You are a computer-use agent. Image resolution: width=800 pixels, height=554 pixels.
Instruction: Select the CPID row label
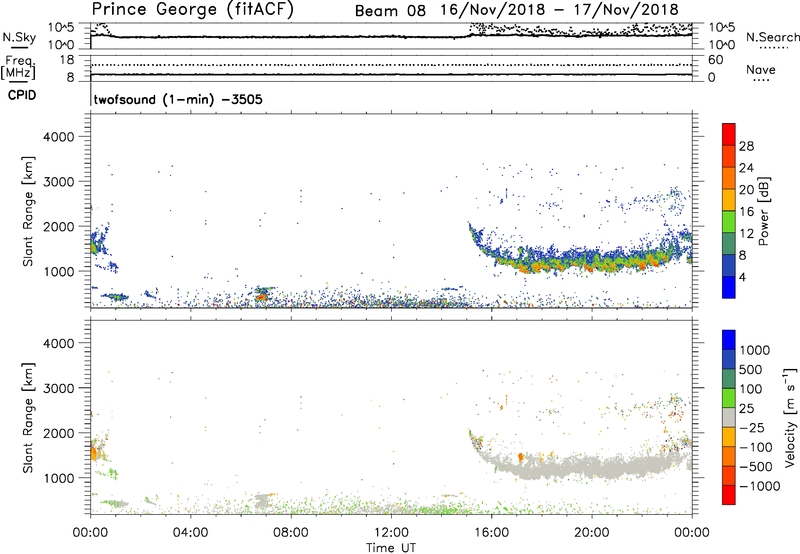[x=22, y=95]
